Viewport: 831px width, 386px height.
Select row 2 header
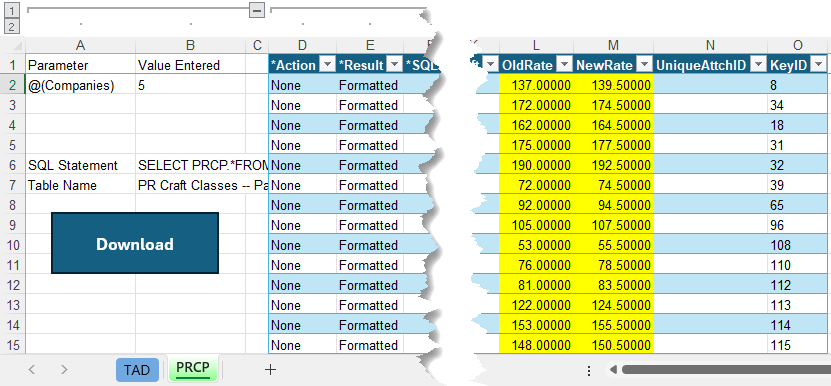[x=13, y=85]
